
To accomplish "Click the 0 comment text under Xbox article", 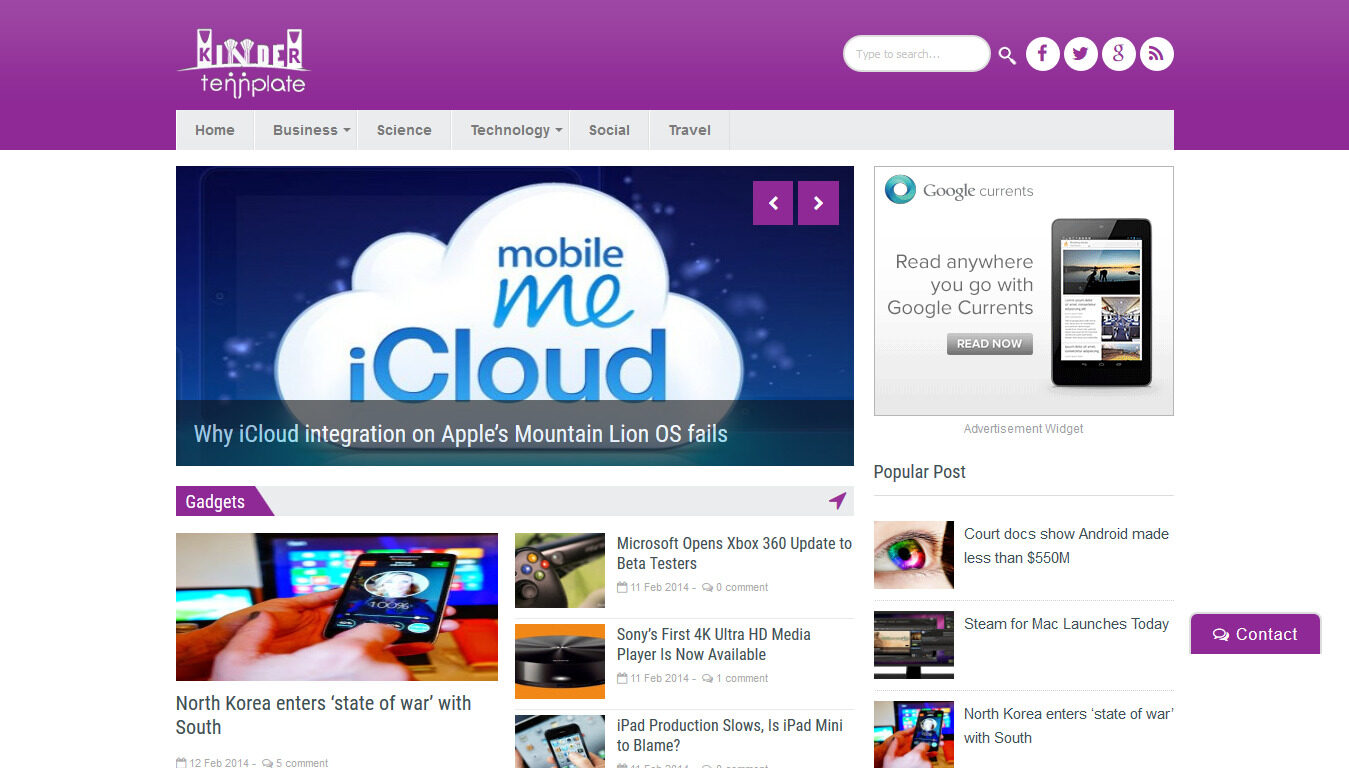I will [x=742, y=588].
